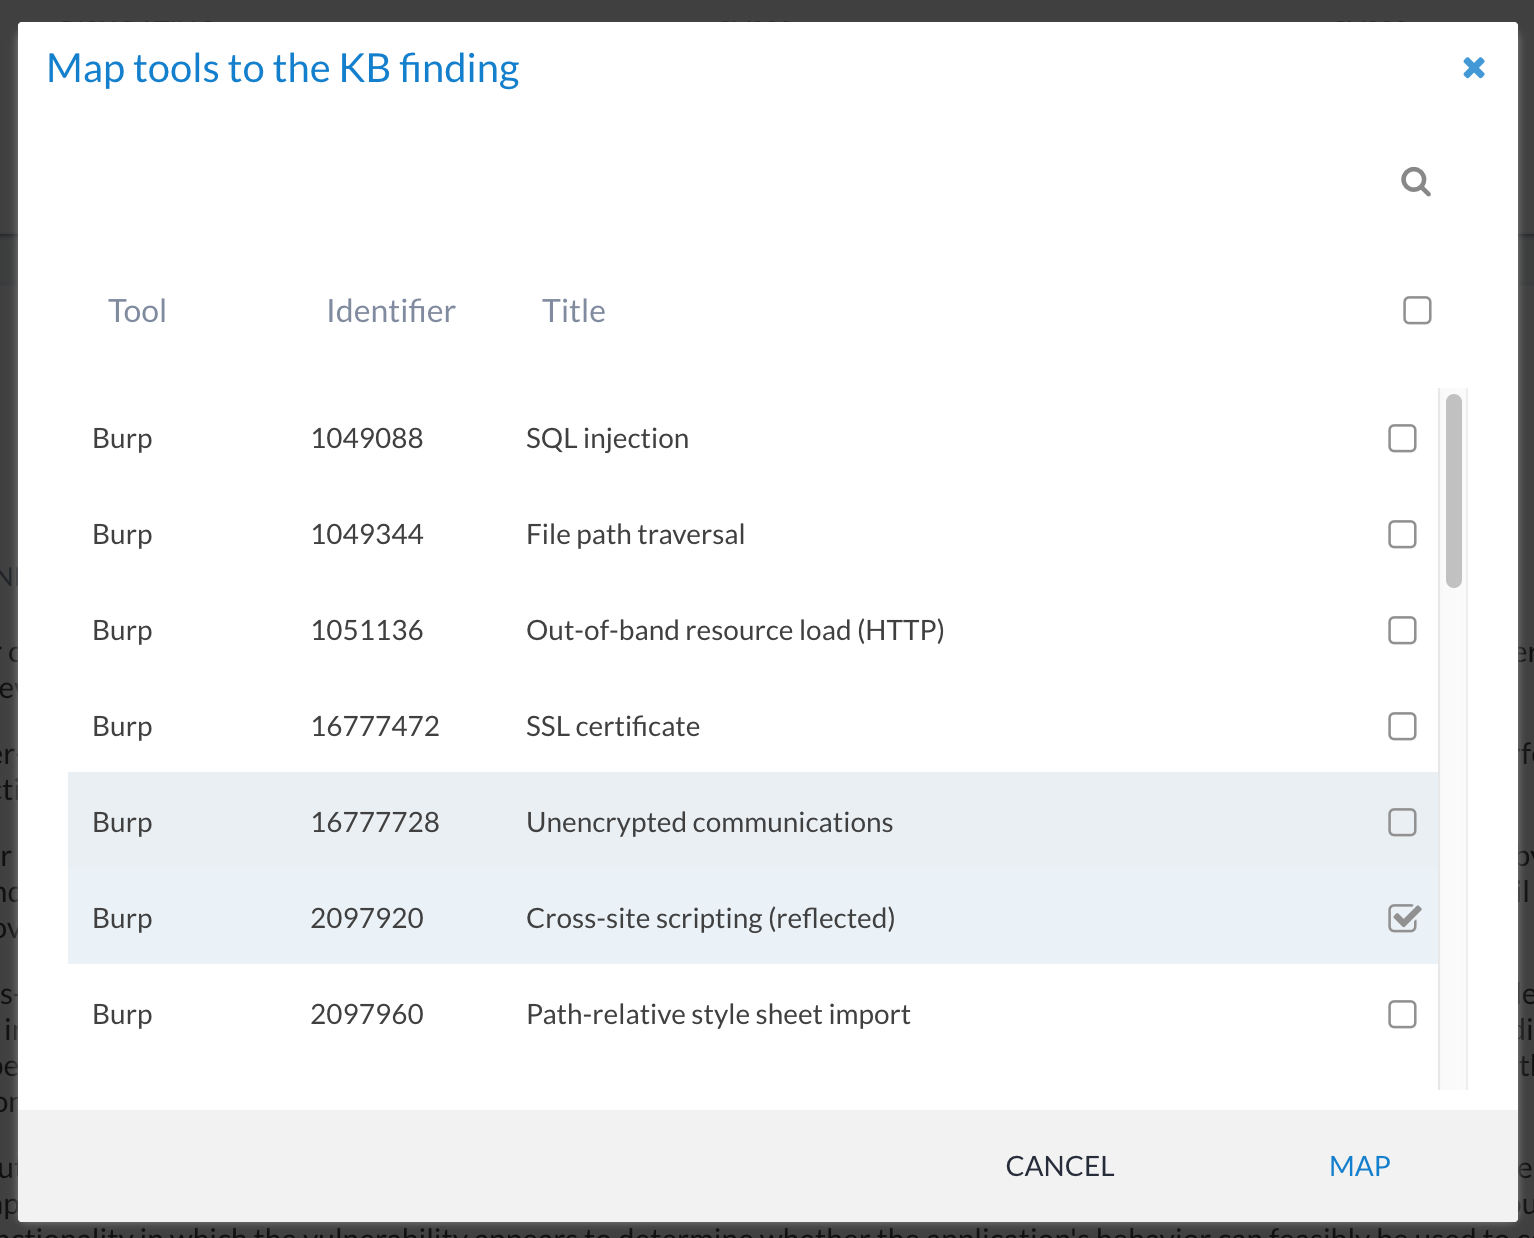Click the list's vertical scrollbar thumb
Screen dimensions: 1534x1238
(x=1454, y=490)
